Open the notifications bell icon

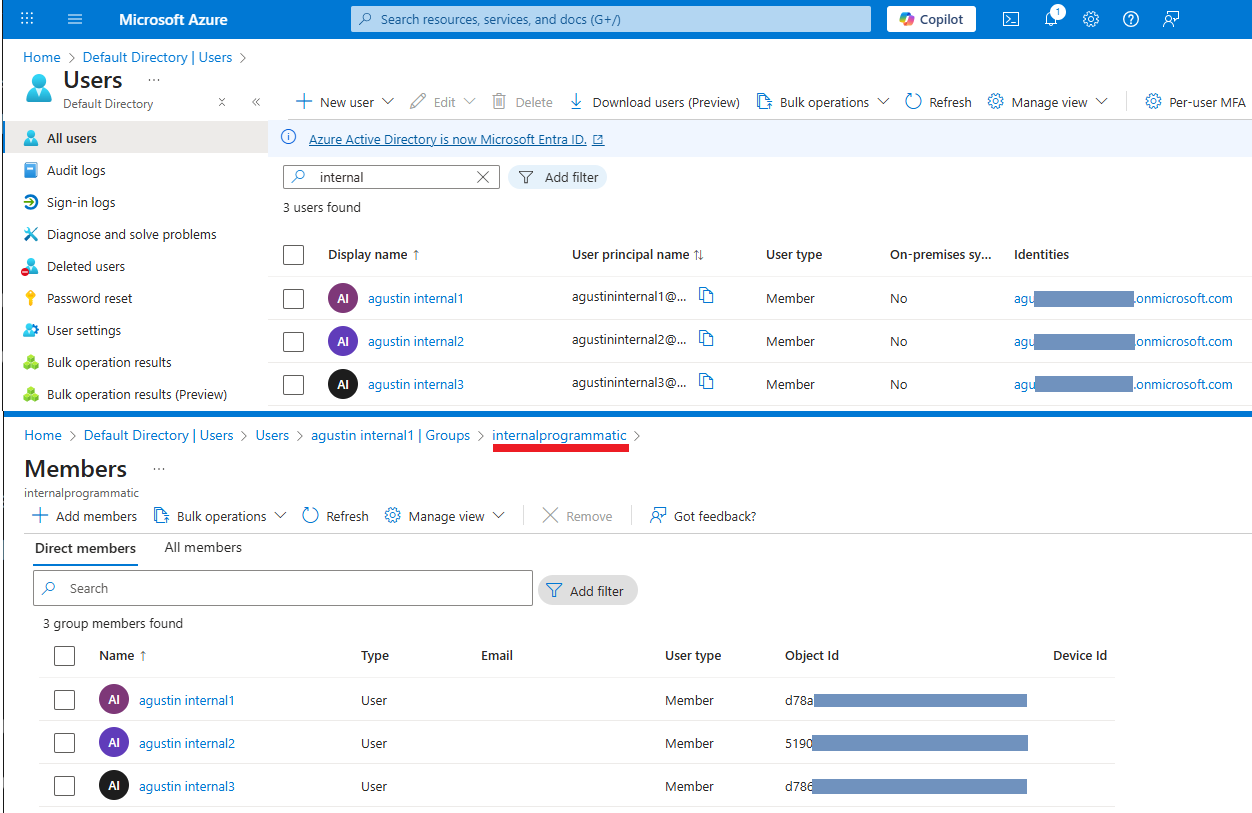pos(1051,19)
